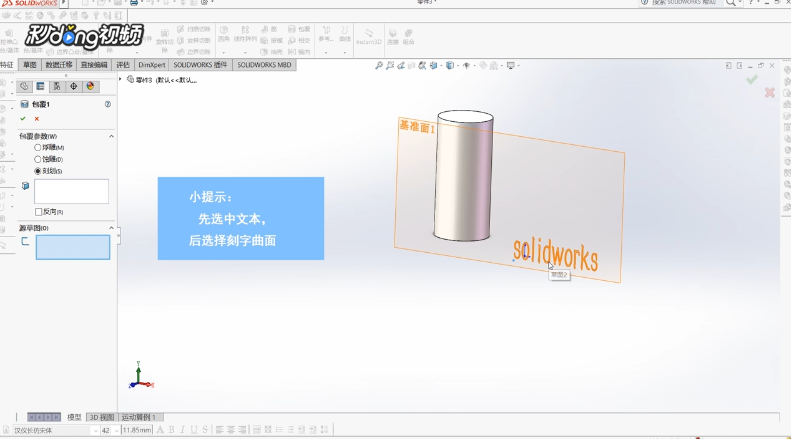Select the cylinder's curved face

click(463, 179)
